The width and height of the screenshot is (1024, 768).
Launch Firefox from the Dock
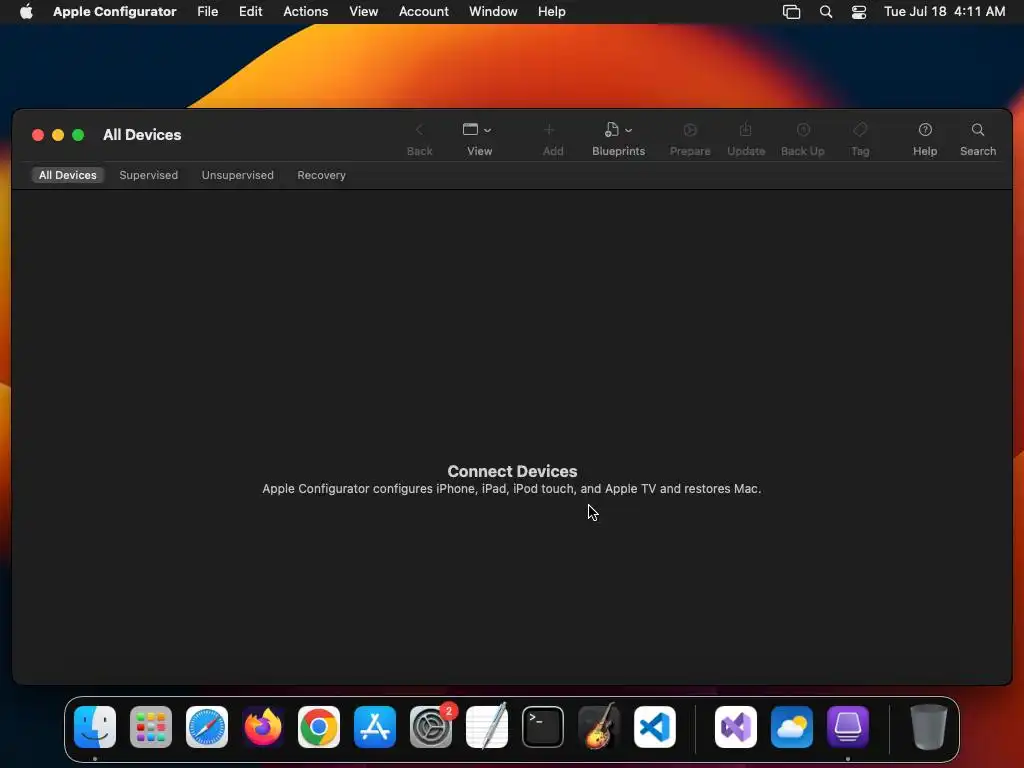click(x=263, y=727)
